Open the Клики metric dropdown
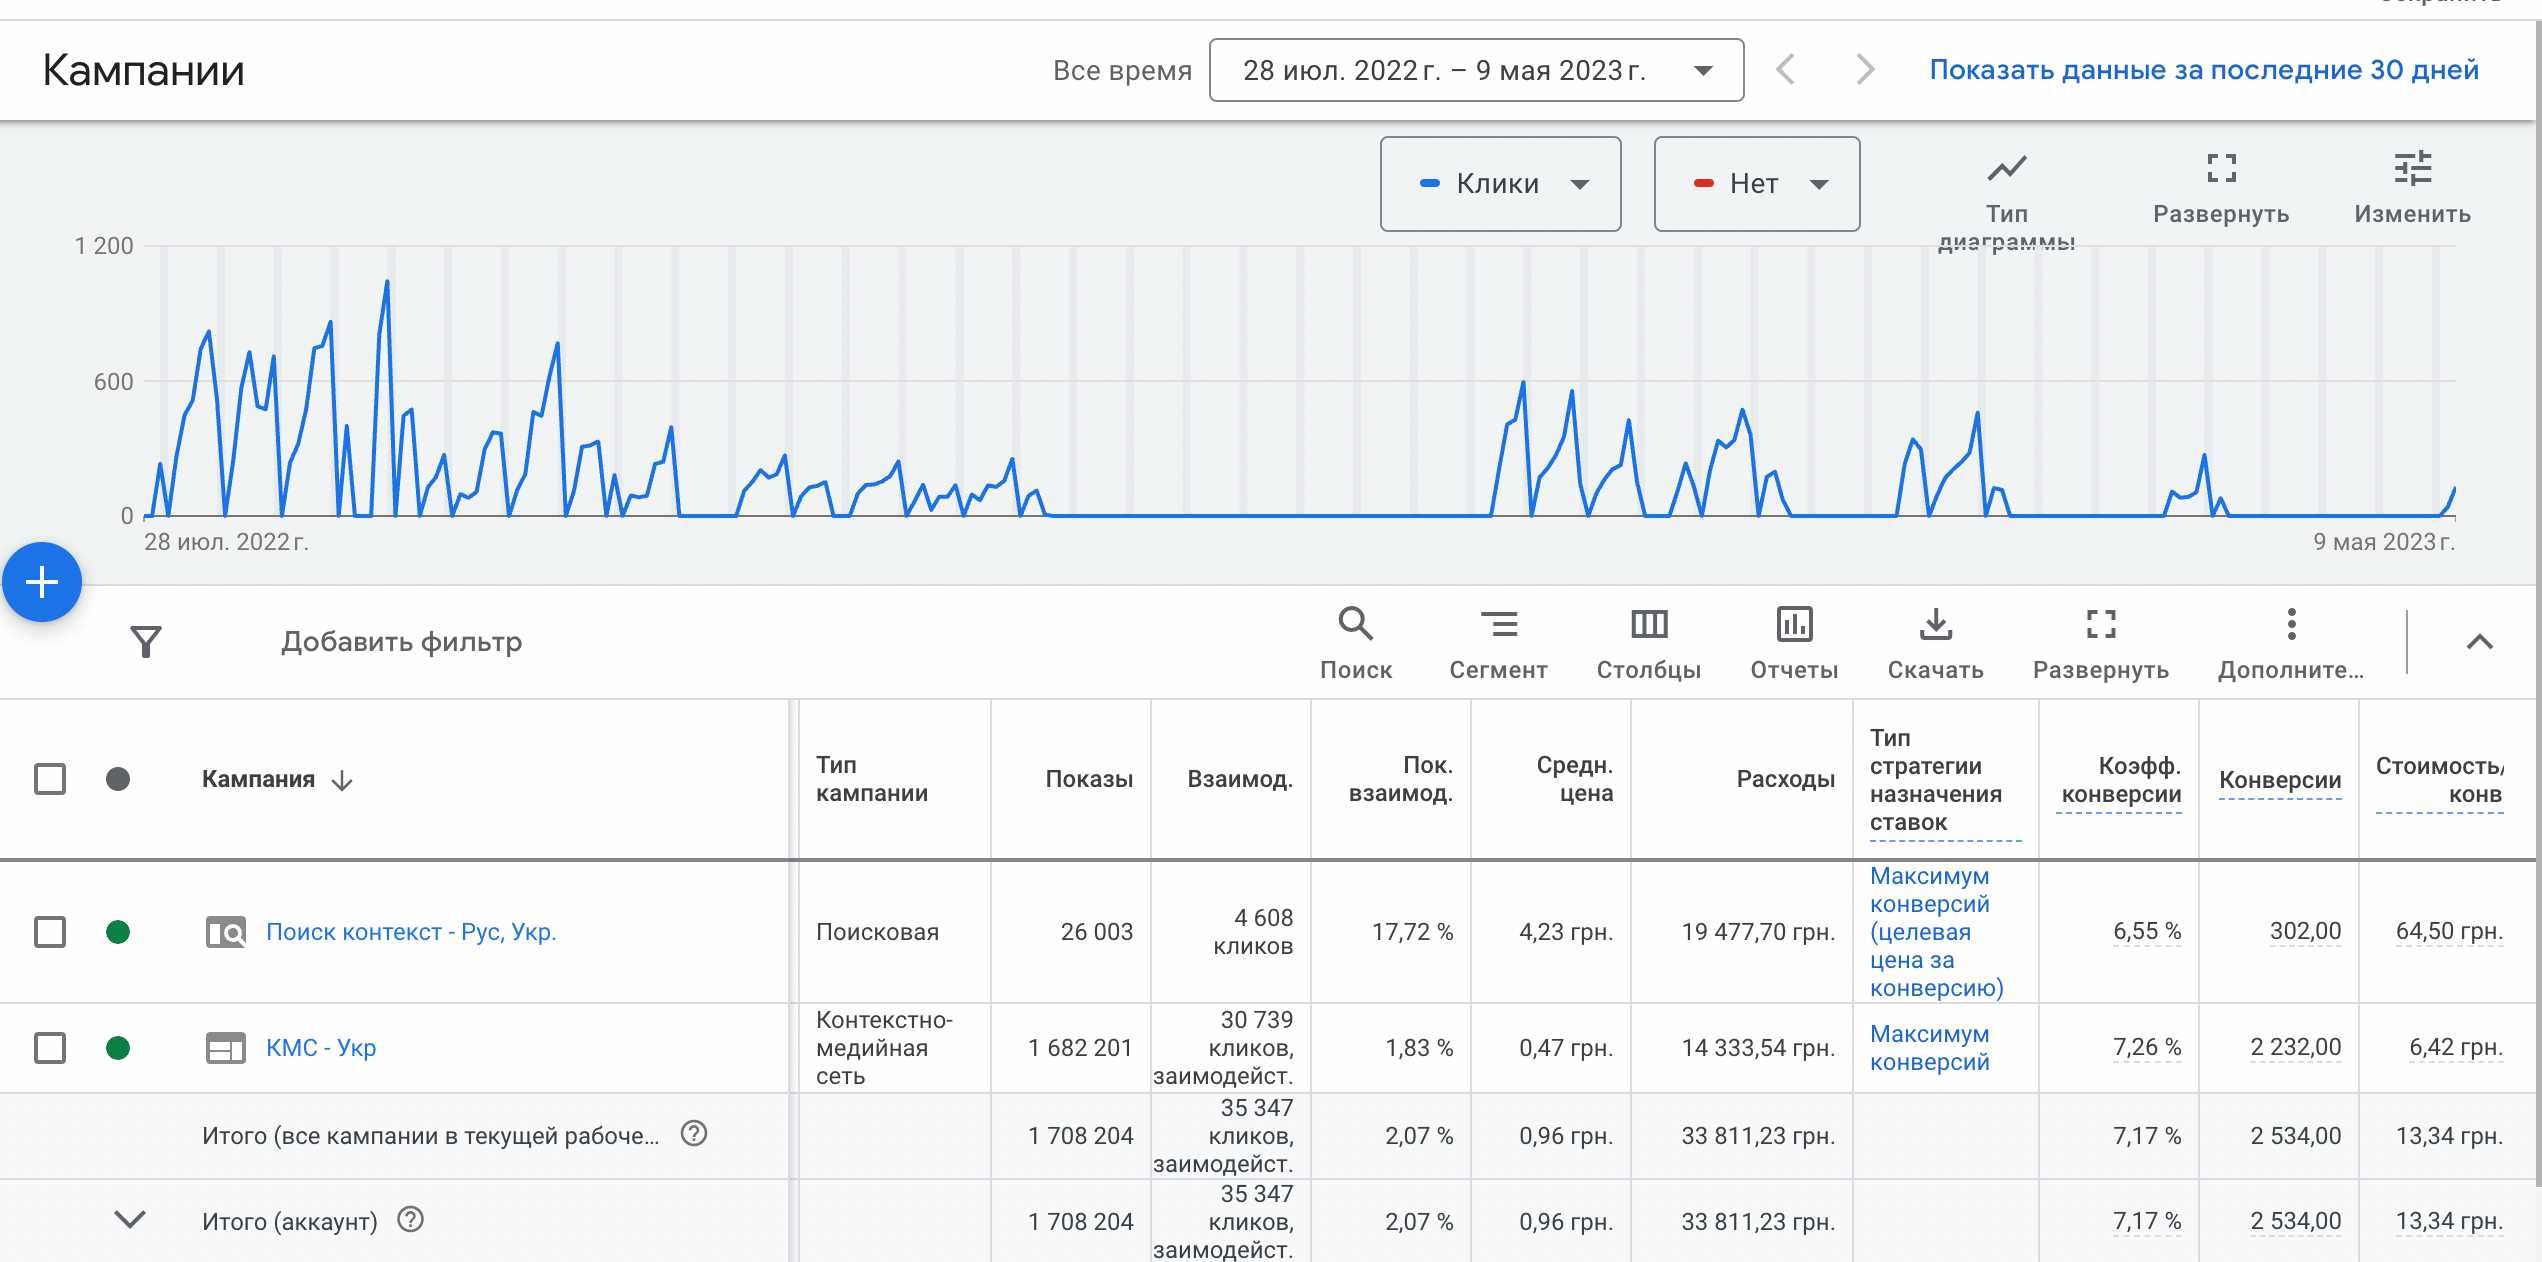This screenshot has width=2542, height=1262. tap(1500, 184)
